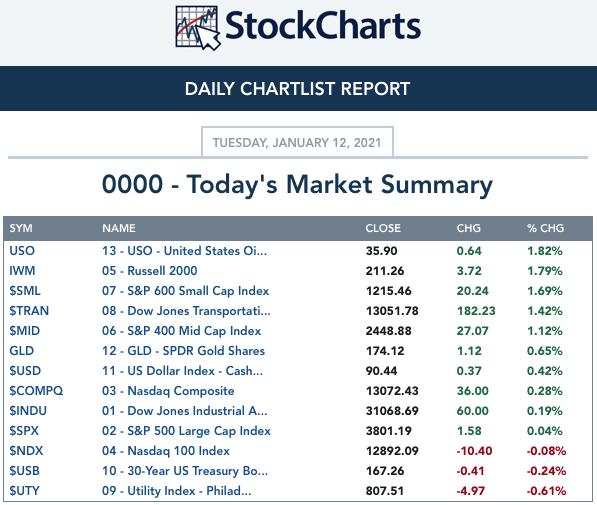Click the Tuesday, January 12, 2021 date box
Image resolution: width=597 pixels, height=505 pixels.
(297, 142)
